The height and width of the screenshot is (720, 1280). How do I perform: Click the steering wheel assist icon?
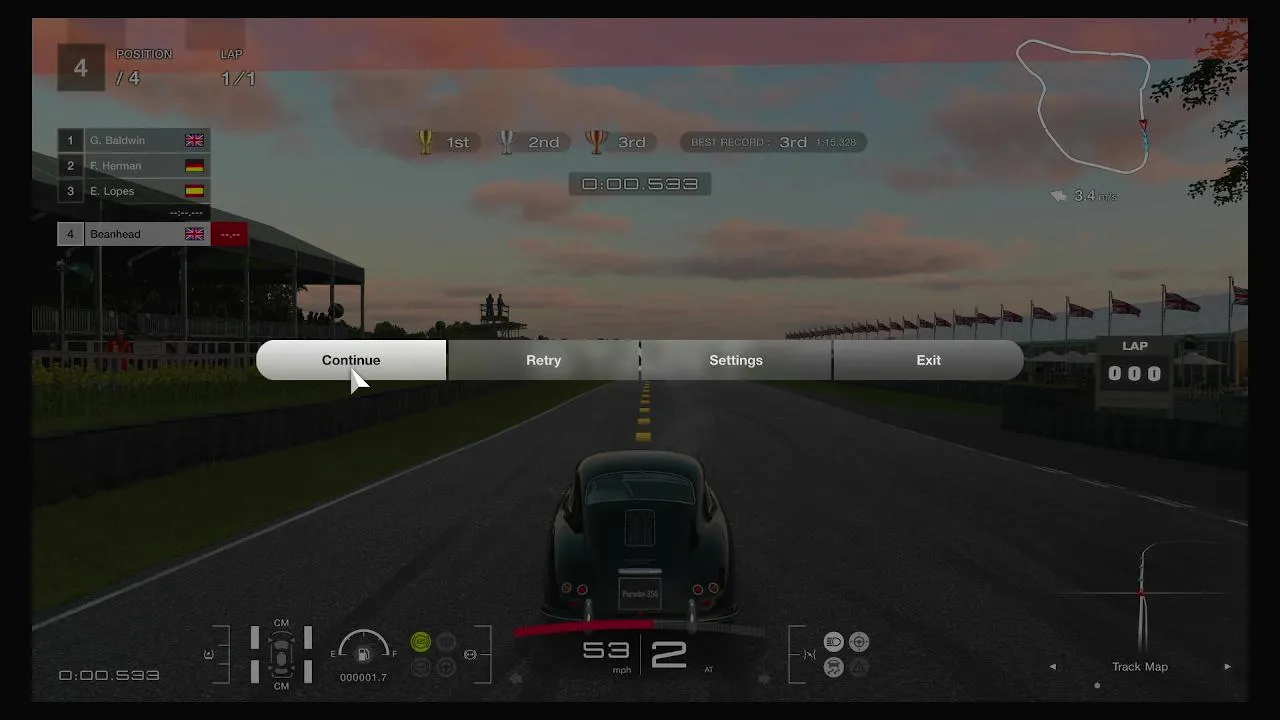point(859,642)
